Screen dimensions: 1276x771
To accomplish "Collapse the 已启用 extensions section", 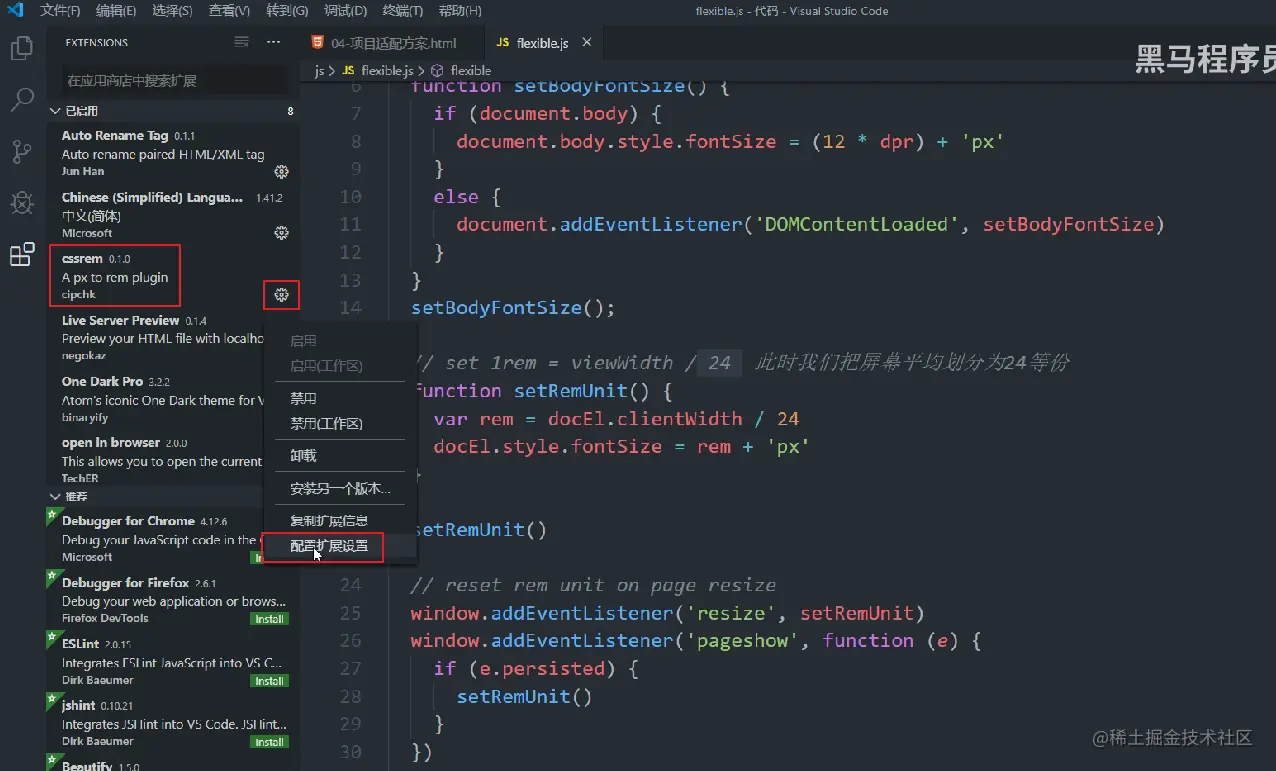I will pyautogui.click(x=55, y=111).
